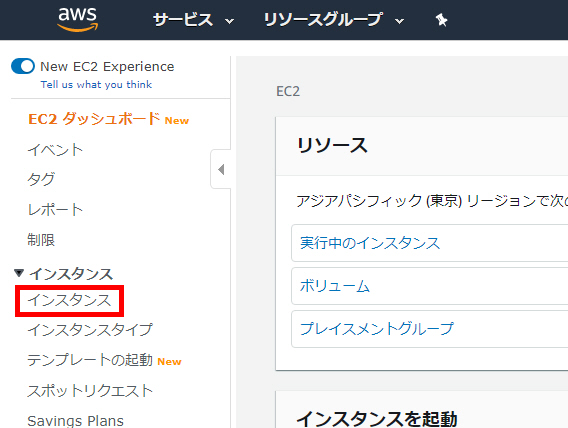
Task: Collapse sidebar using the left arrow handle
Action: 221,169
